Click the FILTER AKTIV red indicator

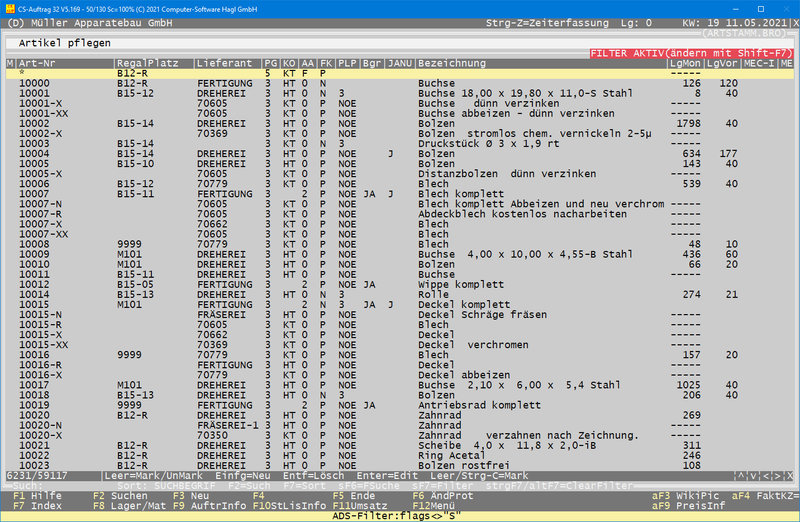(692, 53)
